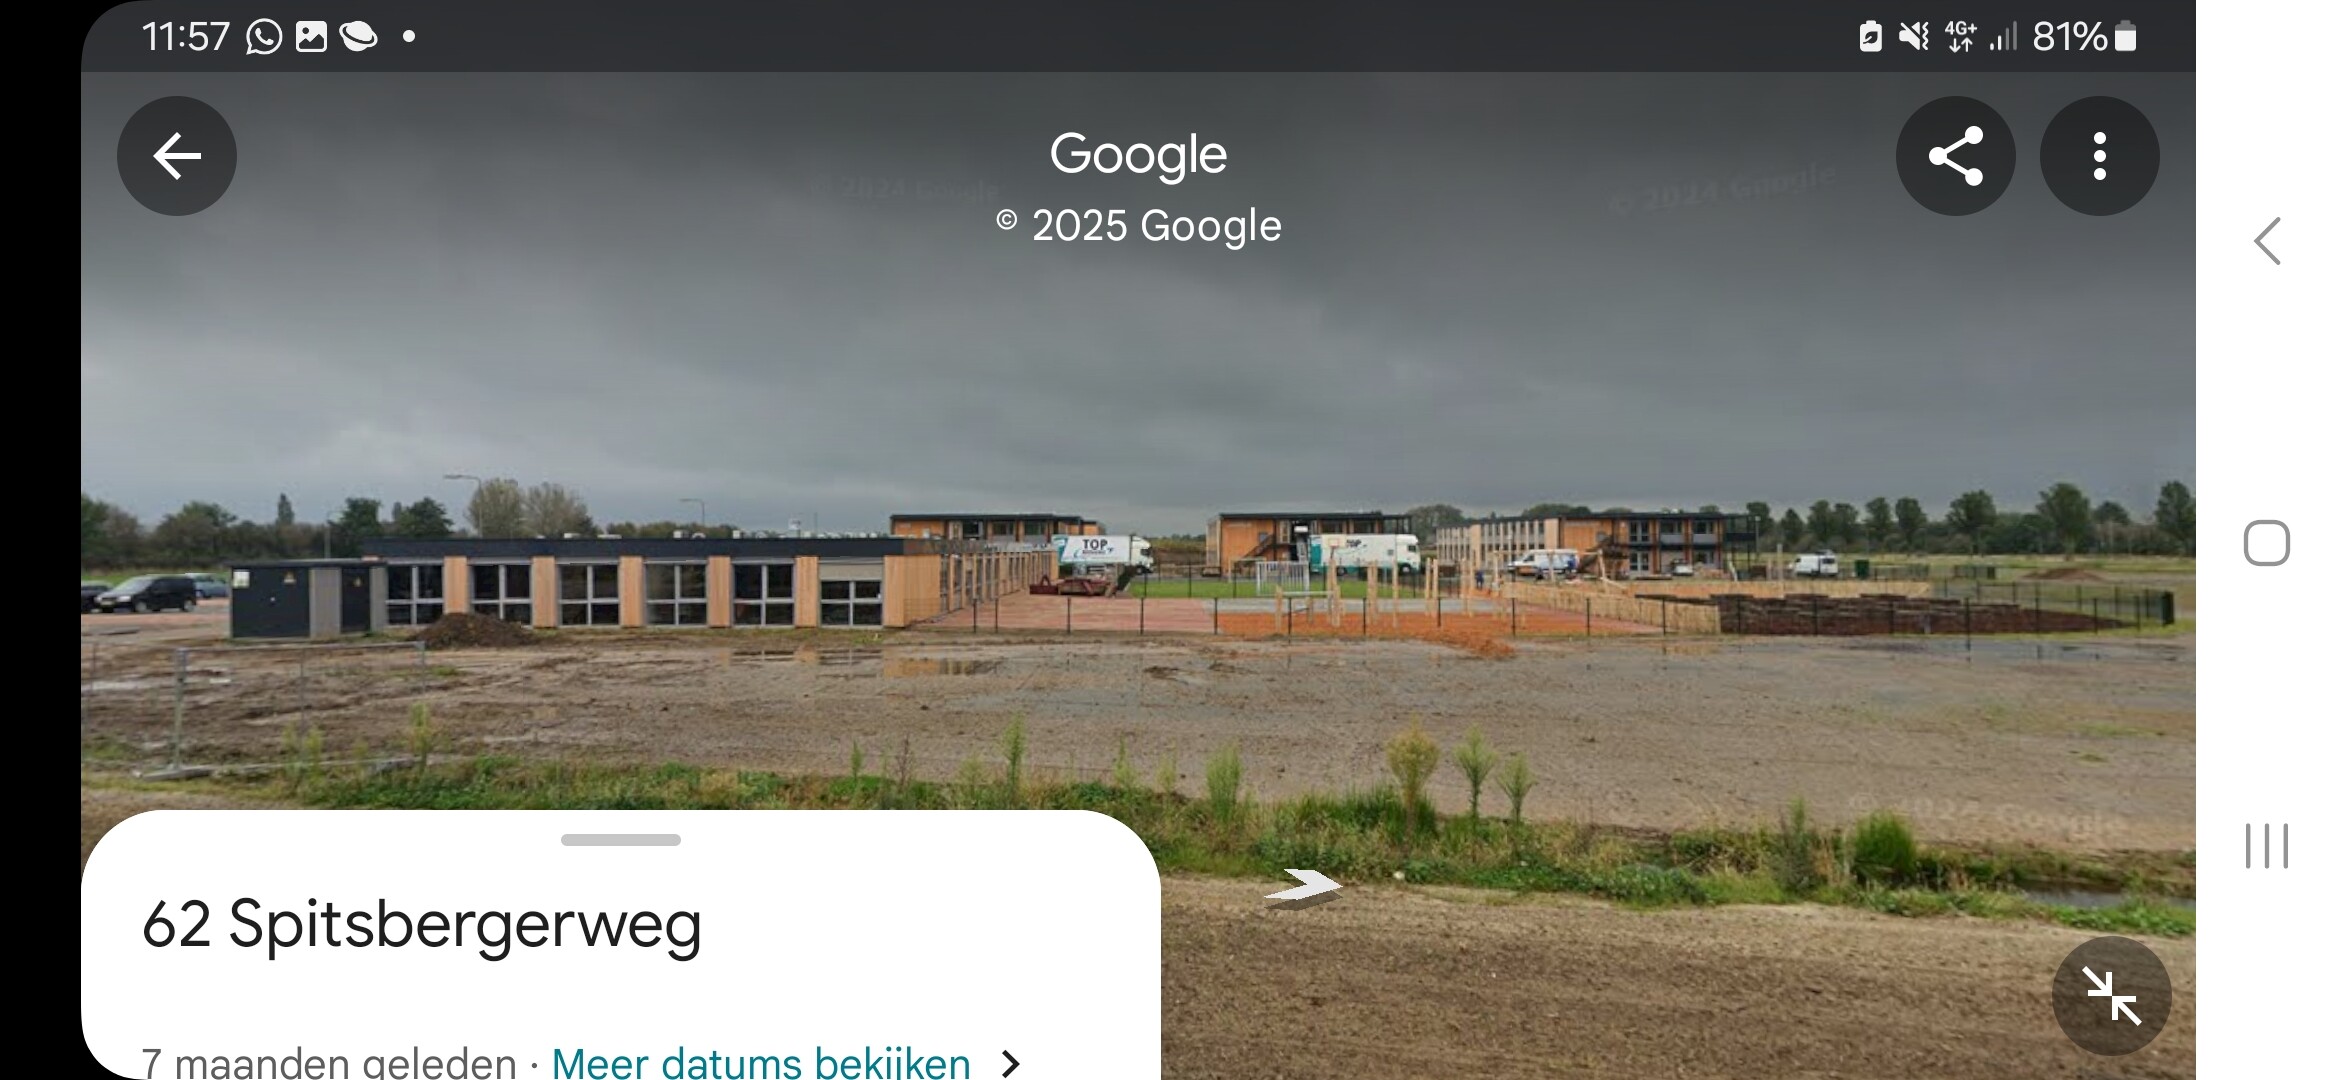Open the Android recent apps button
The image size is (2340, 1080).
(2266, 846)
